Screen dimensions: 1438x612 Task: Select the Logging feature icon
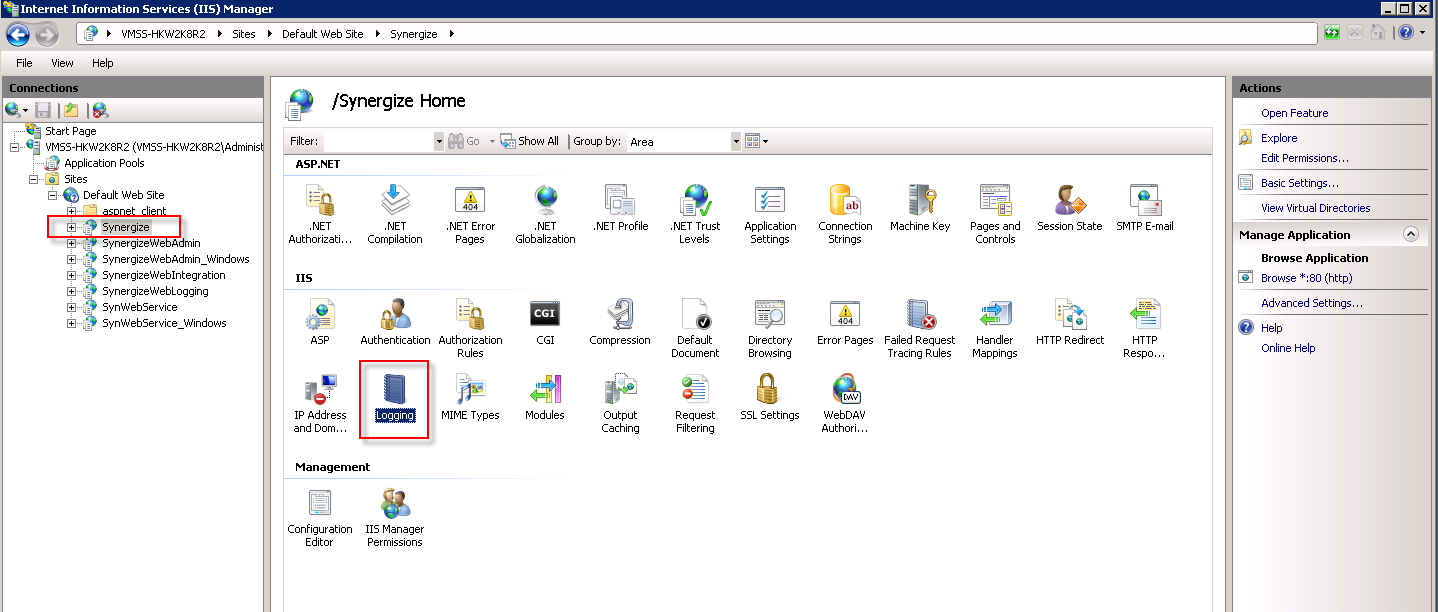pos(395,397)
